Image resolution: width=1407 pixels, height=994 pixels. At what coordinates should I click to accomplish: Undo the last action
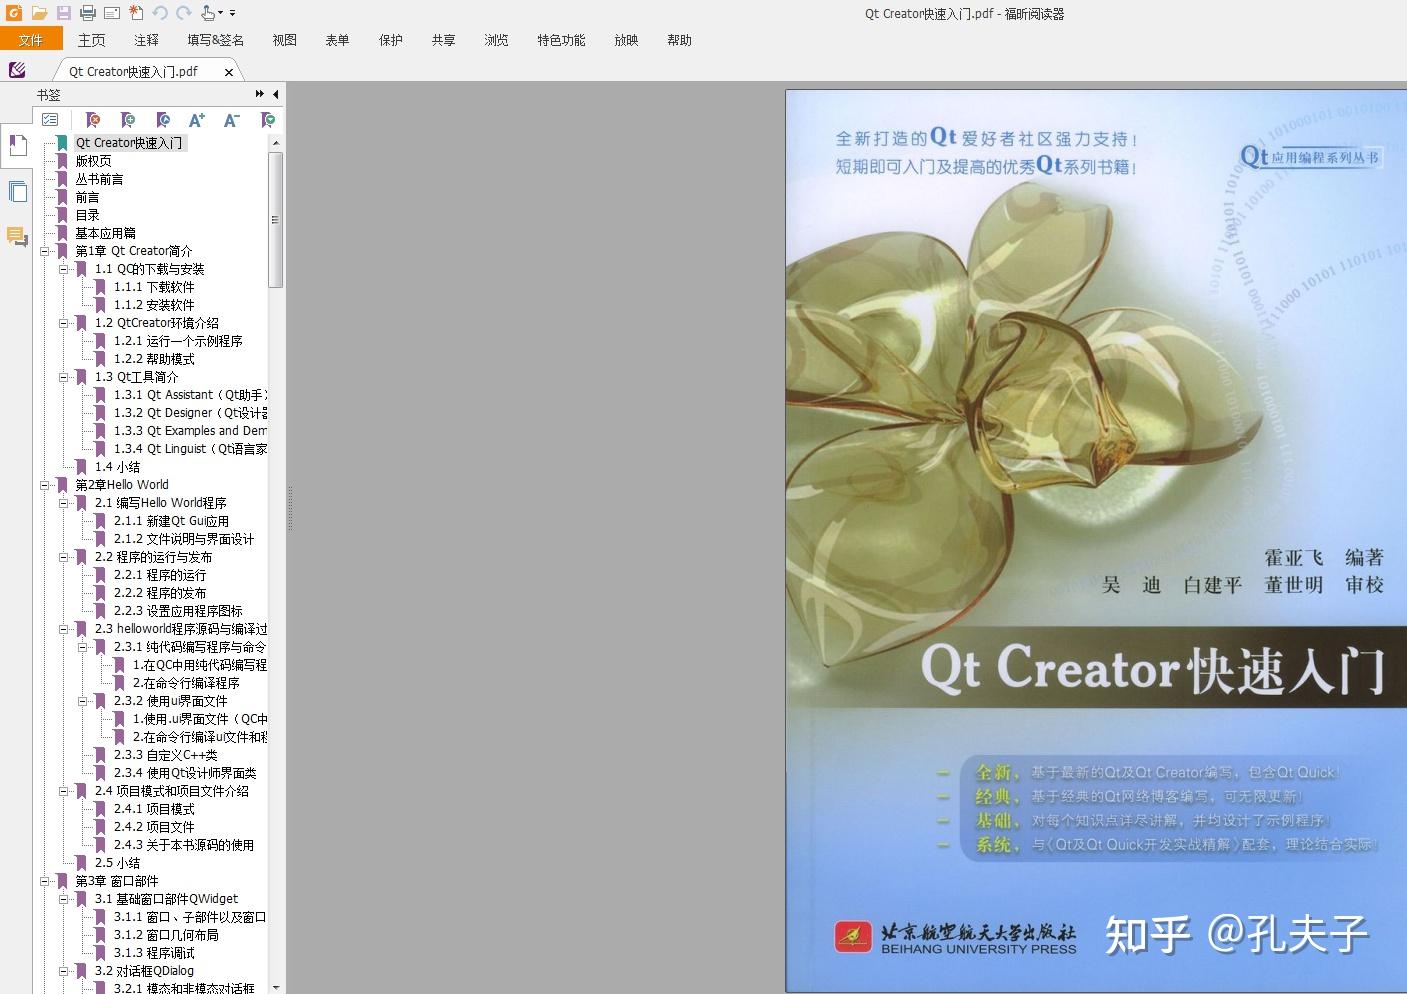click(x=158, y=13)
